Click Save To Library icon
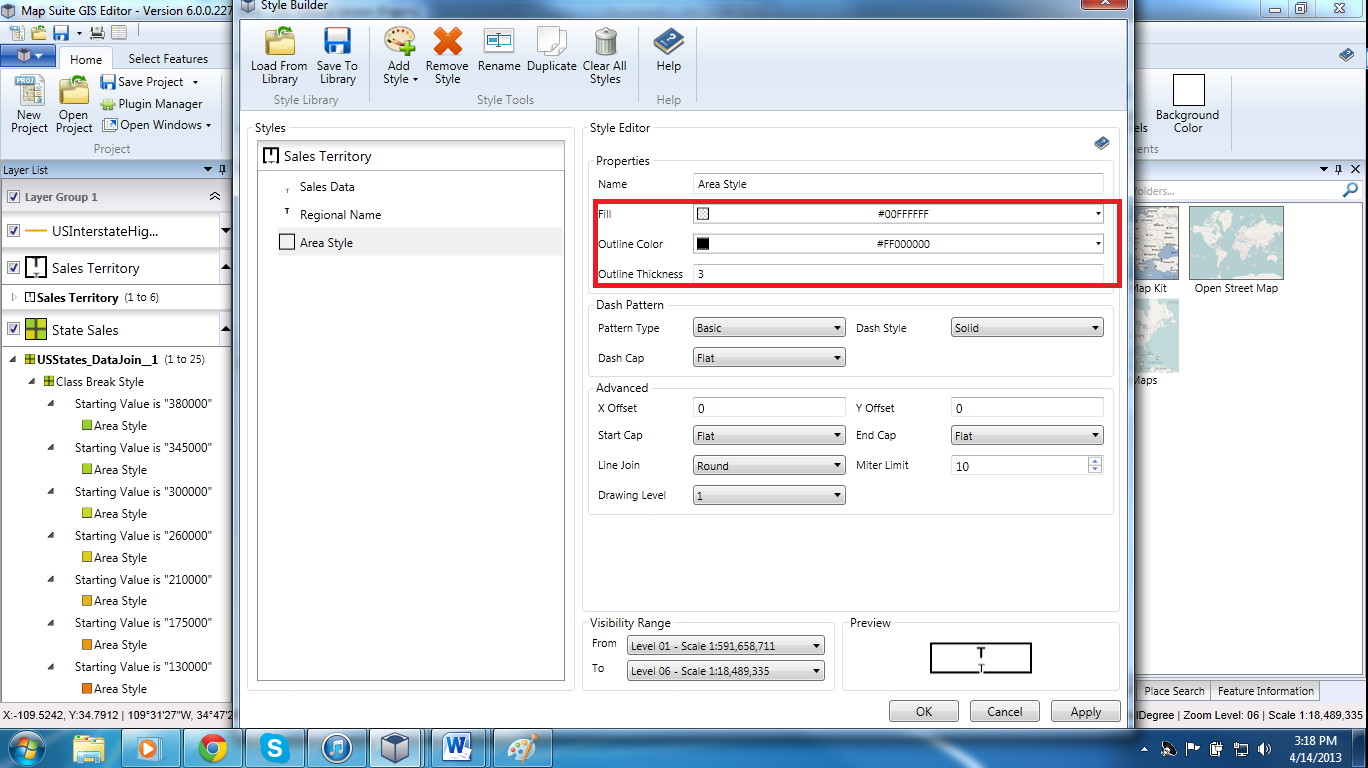Image resolution: width=1368 pixels, height=768 pixels. [x=337, y=42]
